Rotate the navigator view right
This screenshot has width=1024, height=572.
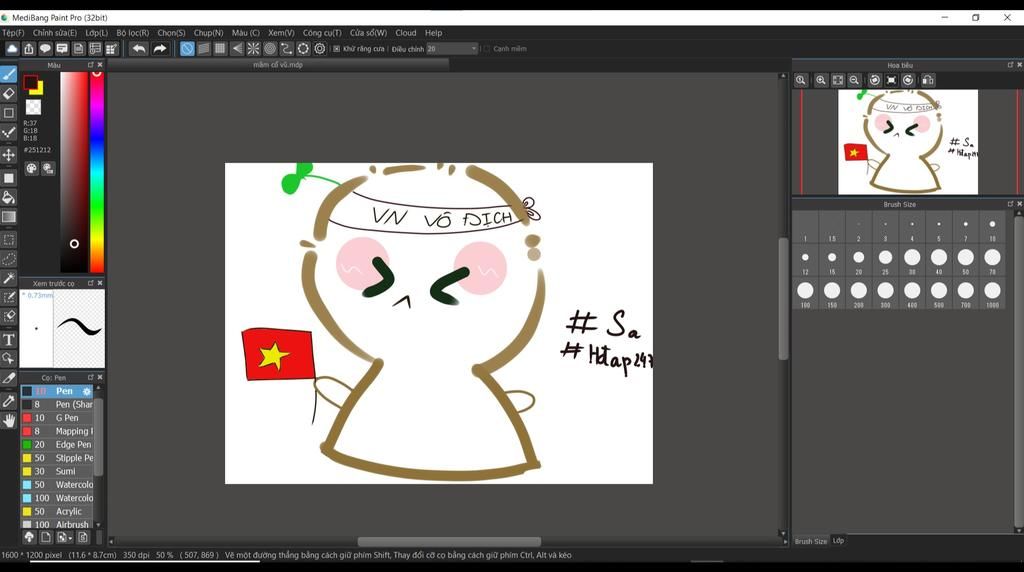click(x=908, y=80)
